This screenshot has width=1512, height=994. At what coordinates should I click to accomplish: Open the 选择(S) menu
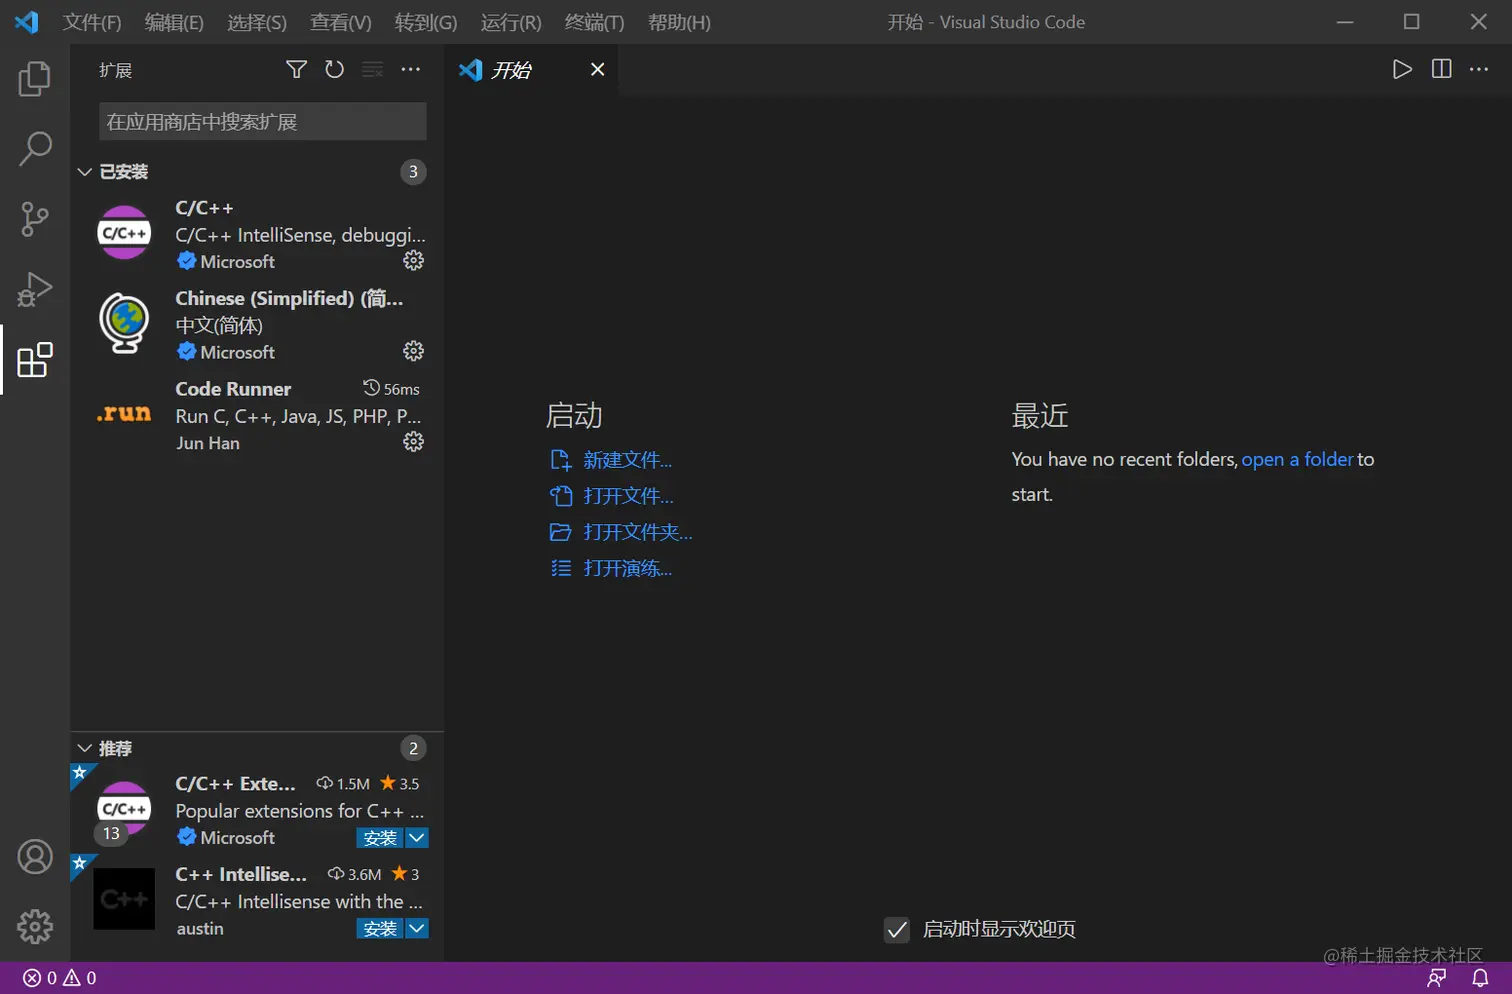click(x=257, y=22)
